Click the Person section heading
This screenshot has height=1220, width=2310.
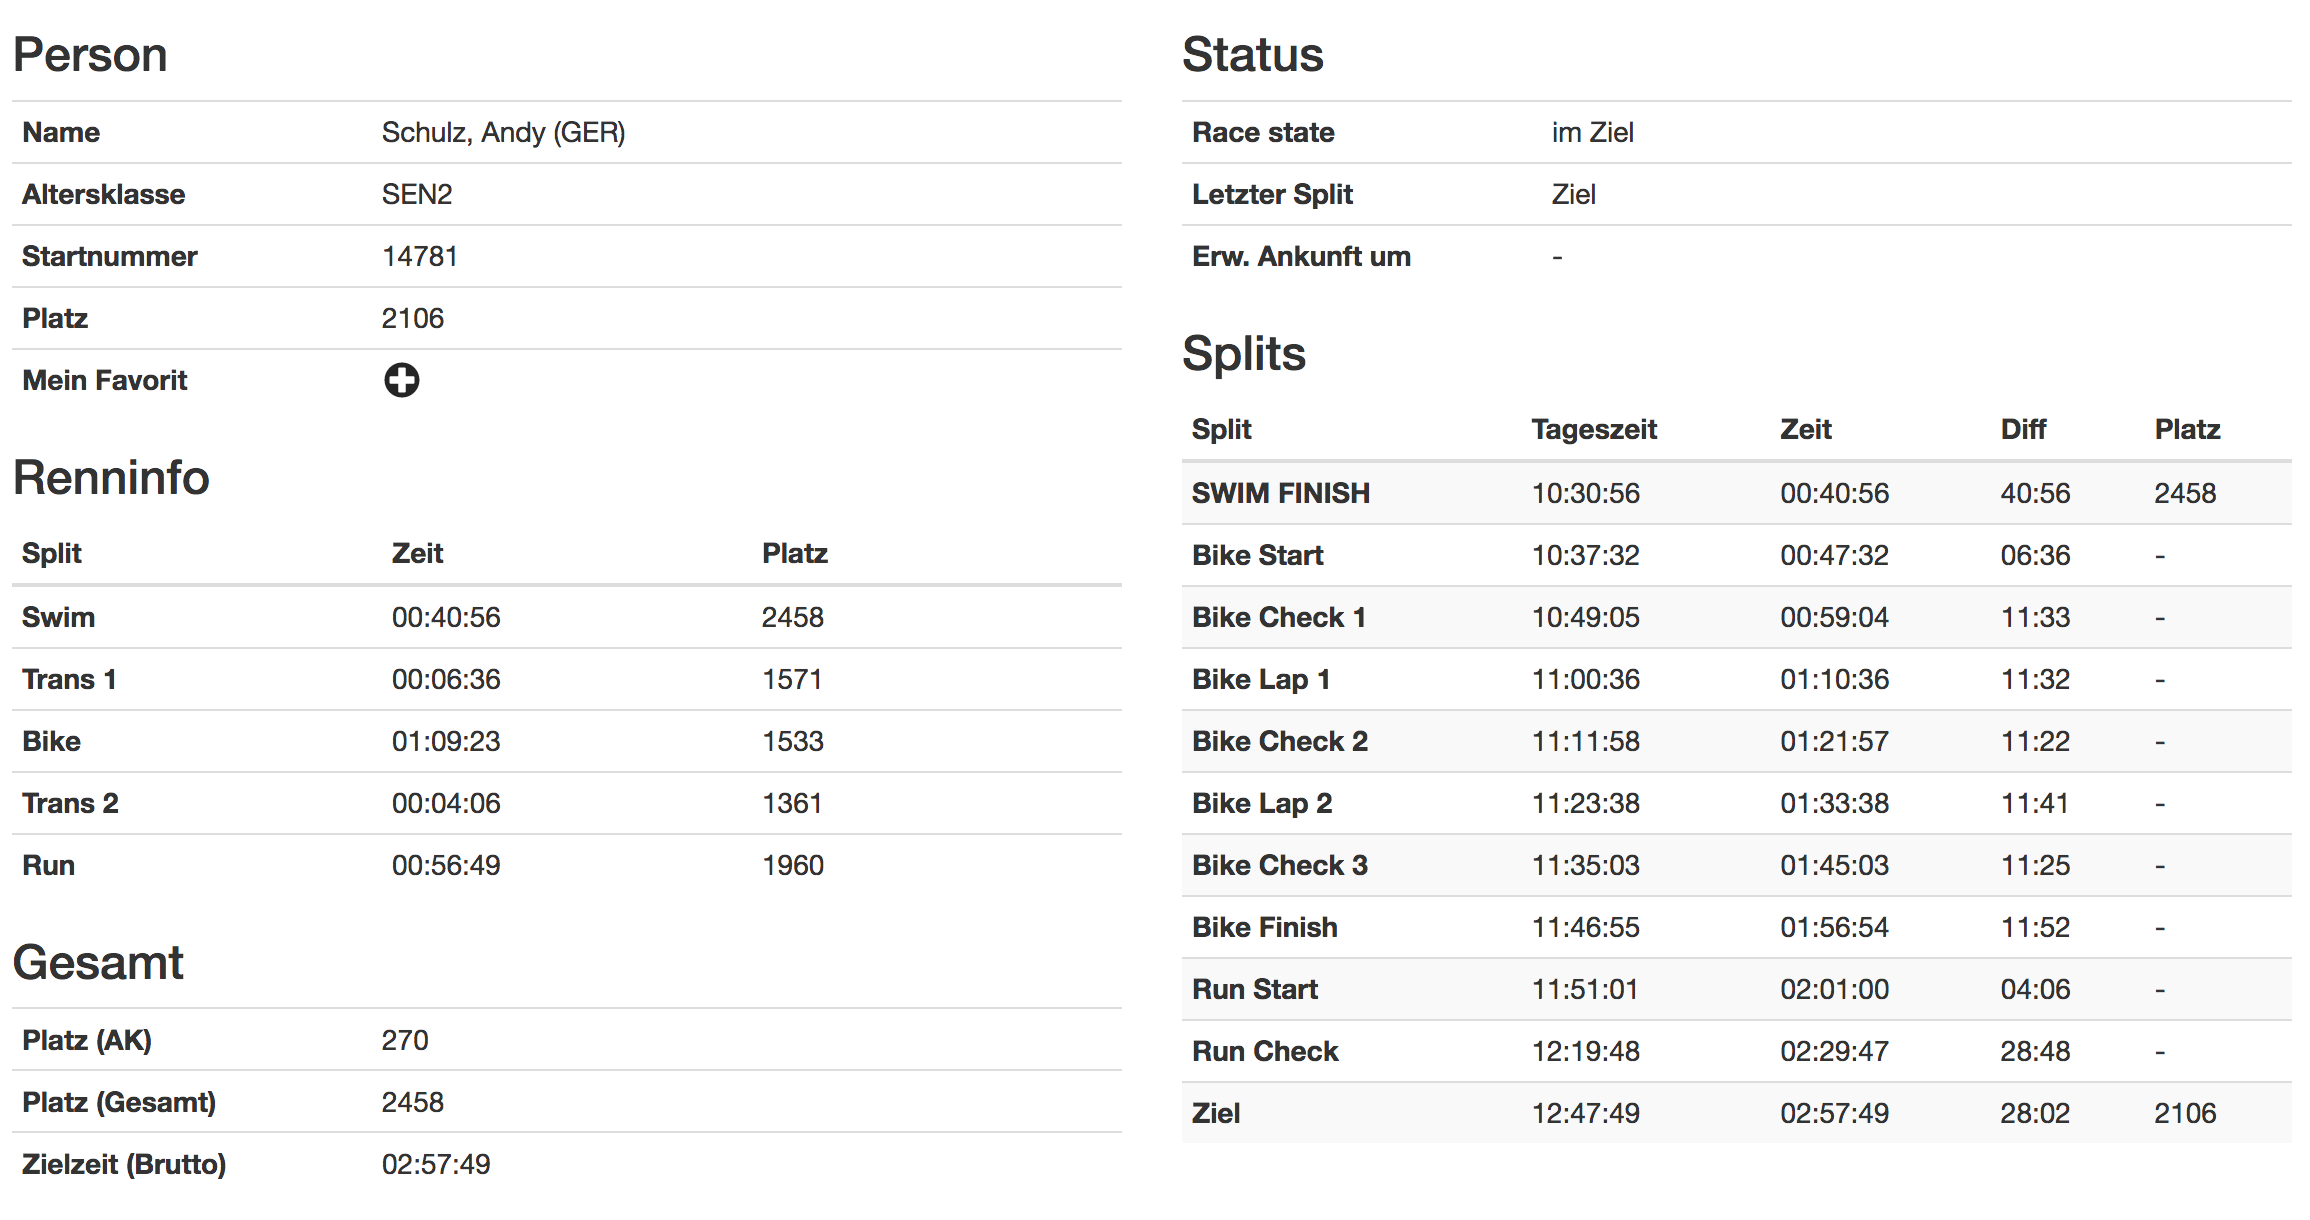(x=90, y=54)
